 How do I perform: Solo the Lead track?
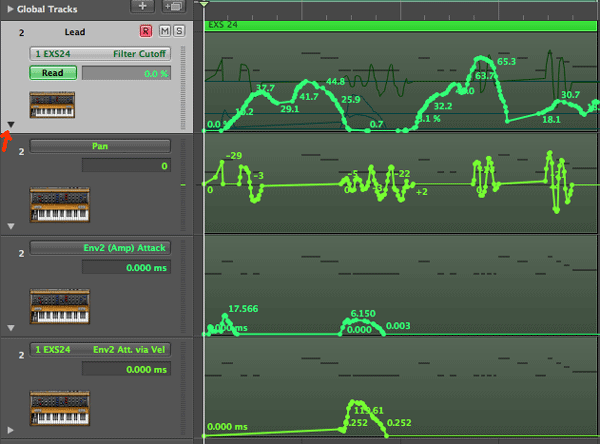pyautogui.click(x=176, y=32)
